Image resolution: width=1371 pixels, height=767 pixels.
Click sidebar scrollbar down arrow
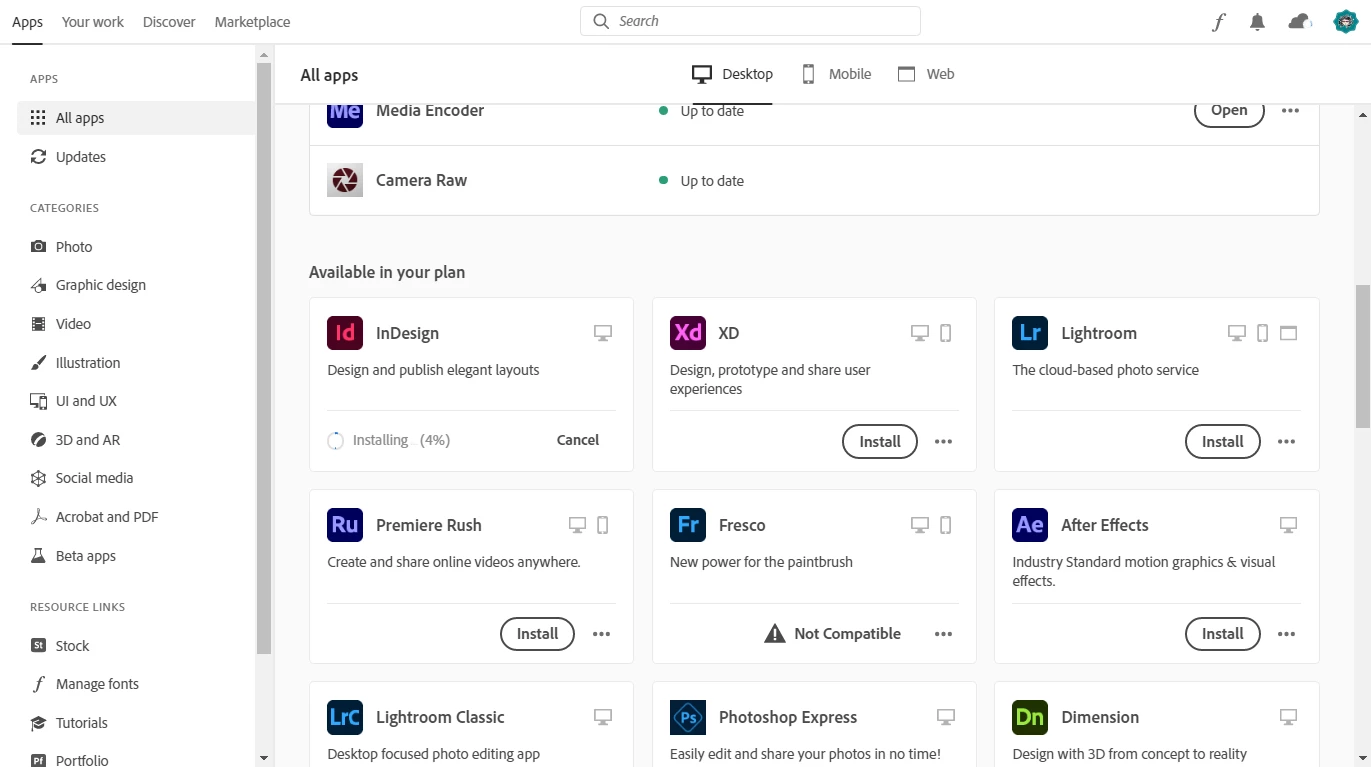click(264, 758)
